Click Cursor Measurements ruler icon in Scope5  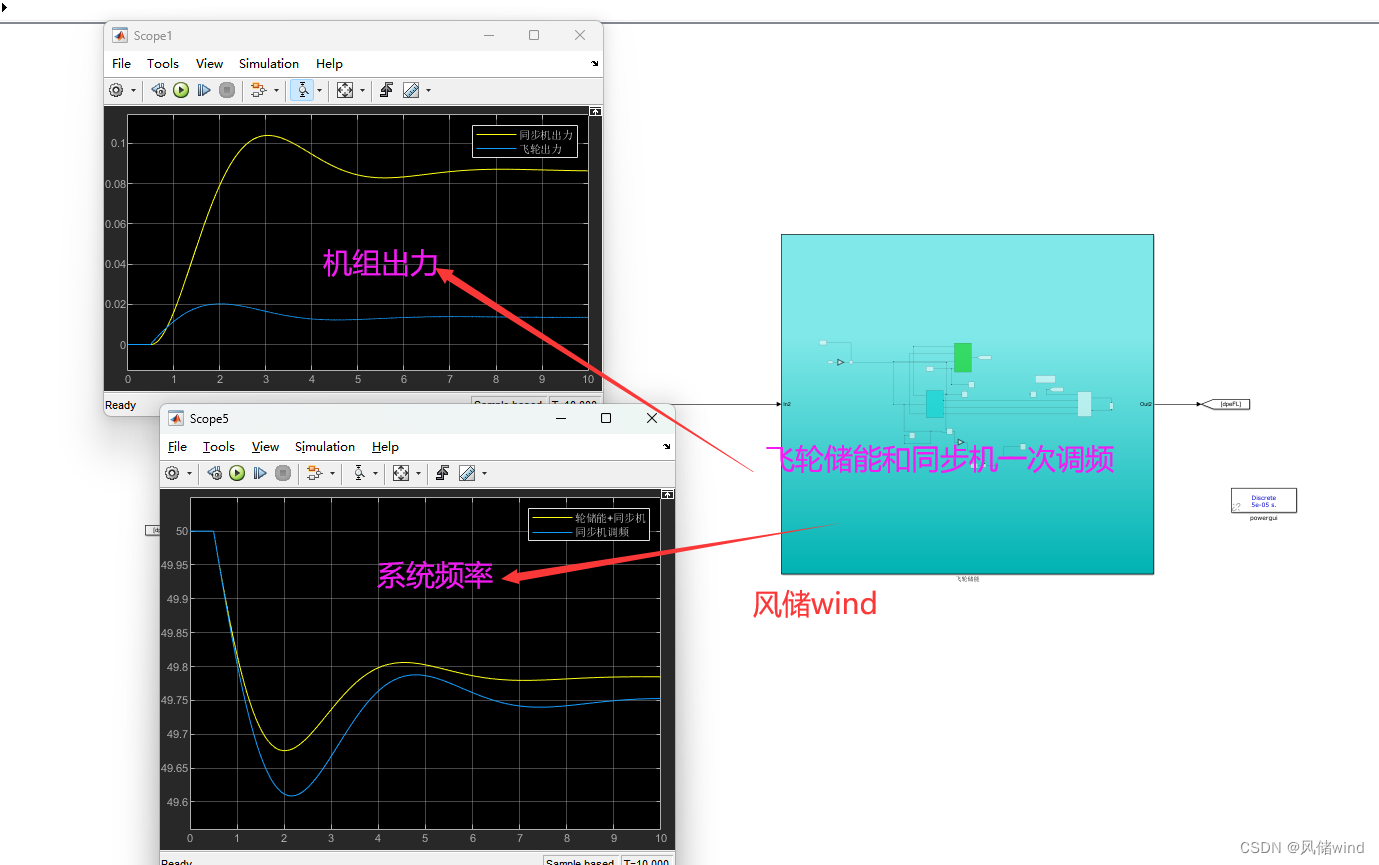coord(467,473)
